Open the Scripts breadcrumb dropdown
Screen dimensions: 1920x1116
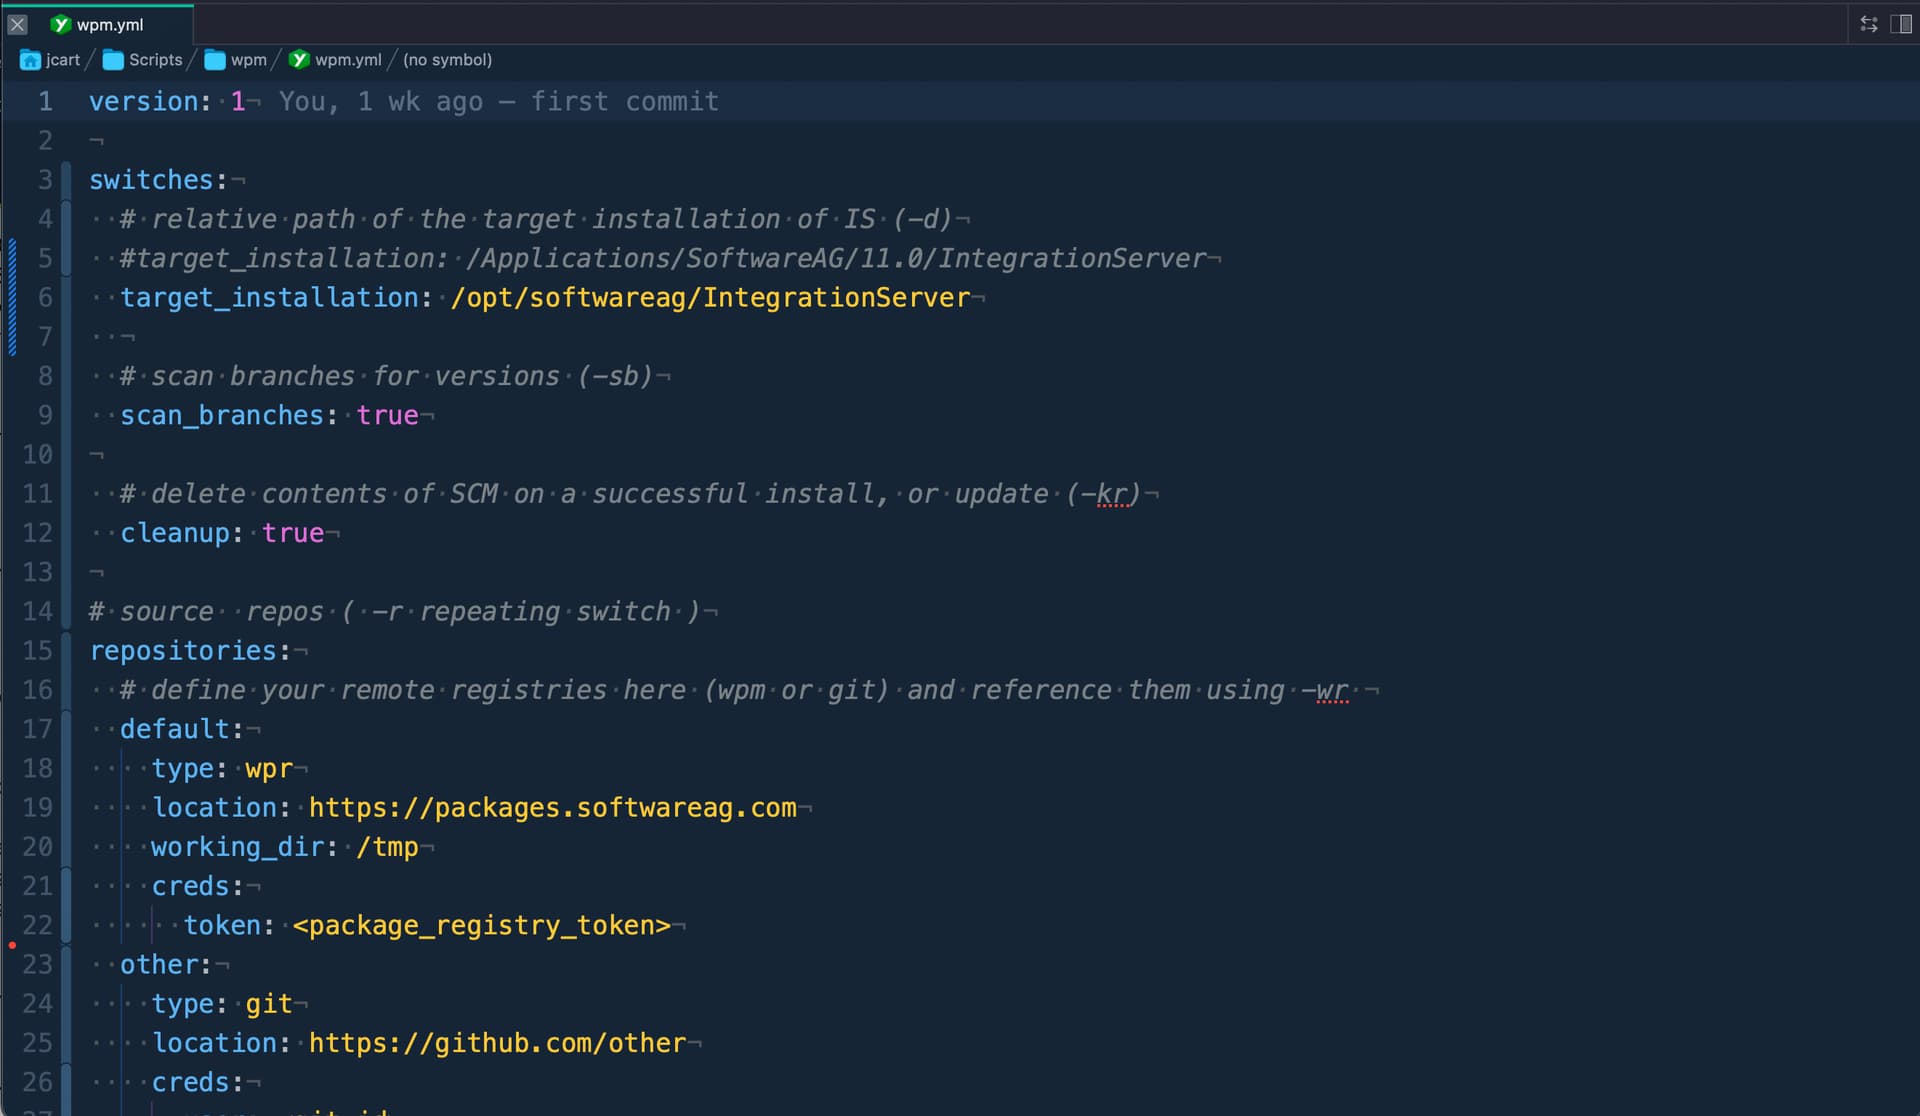(155, 60)
